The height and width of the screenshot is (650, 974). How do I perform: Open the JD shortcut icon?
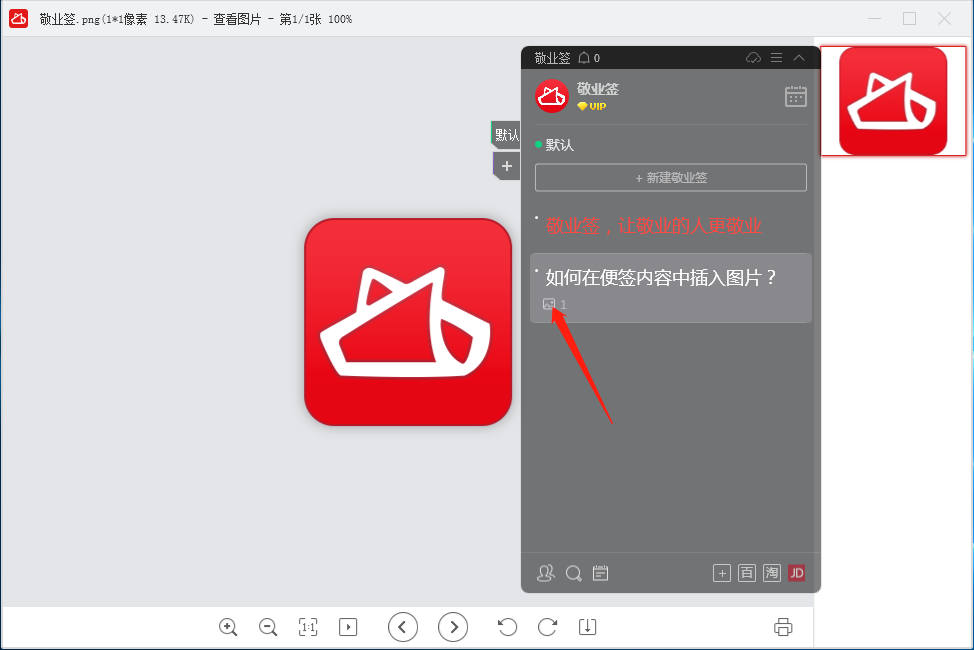[796, 573]
